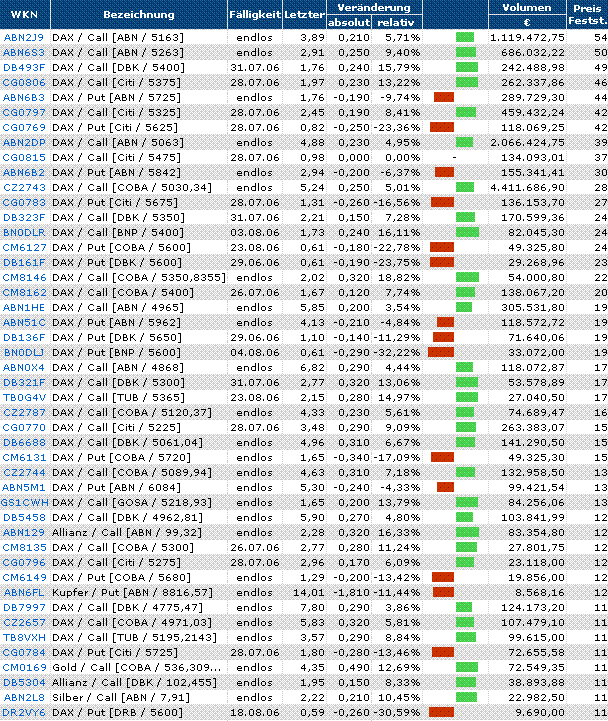608x721 pixels.
Task: Click the DB161F link
Action: (x=24, y=263)
